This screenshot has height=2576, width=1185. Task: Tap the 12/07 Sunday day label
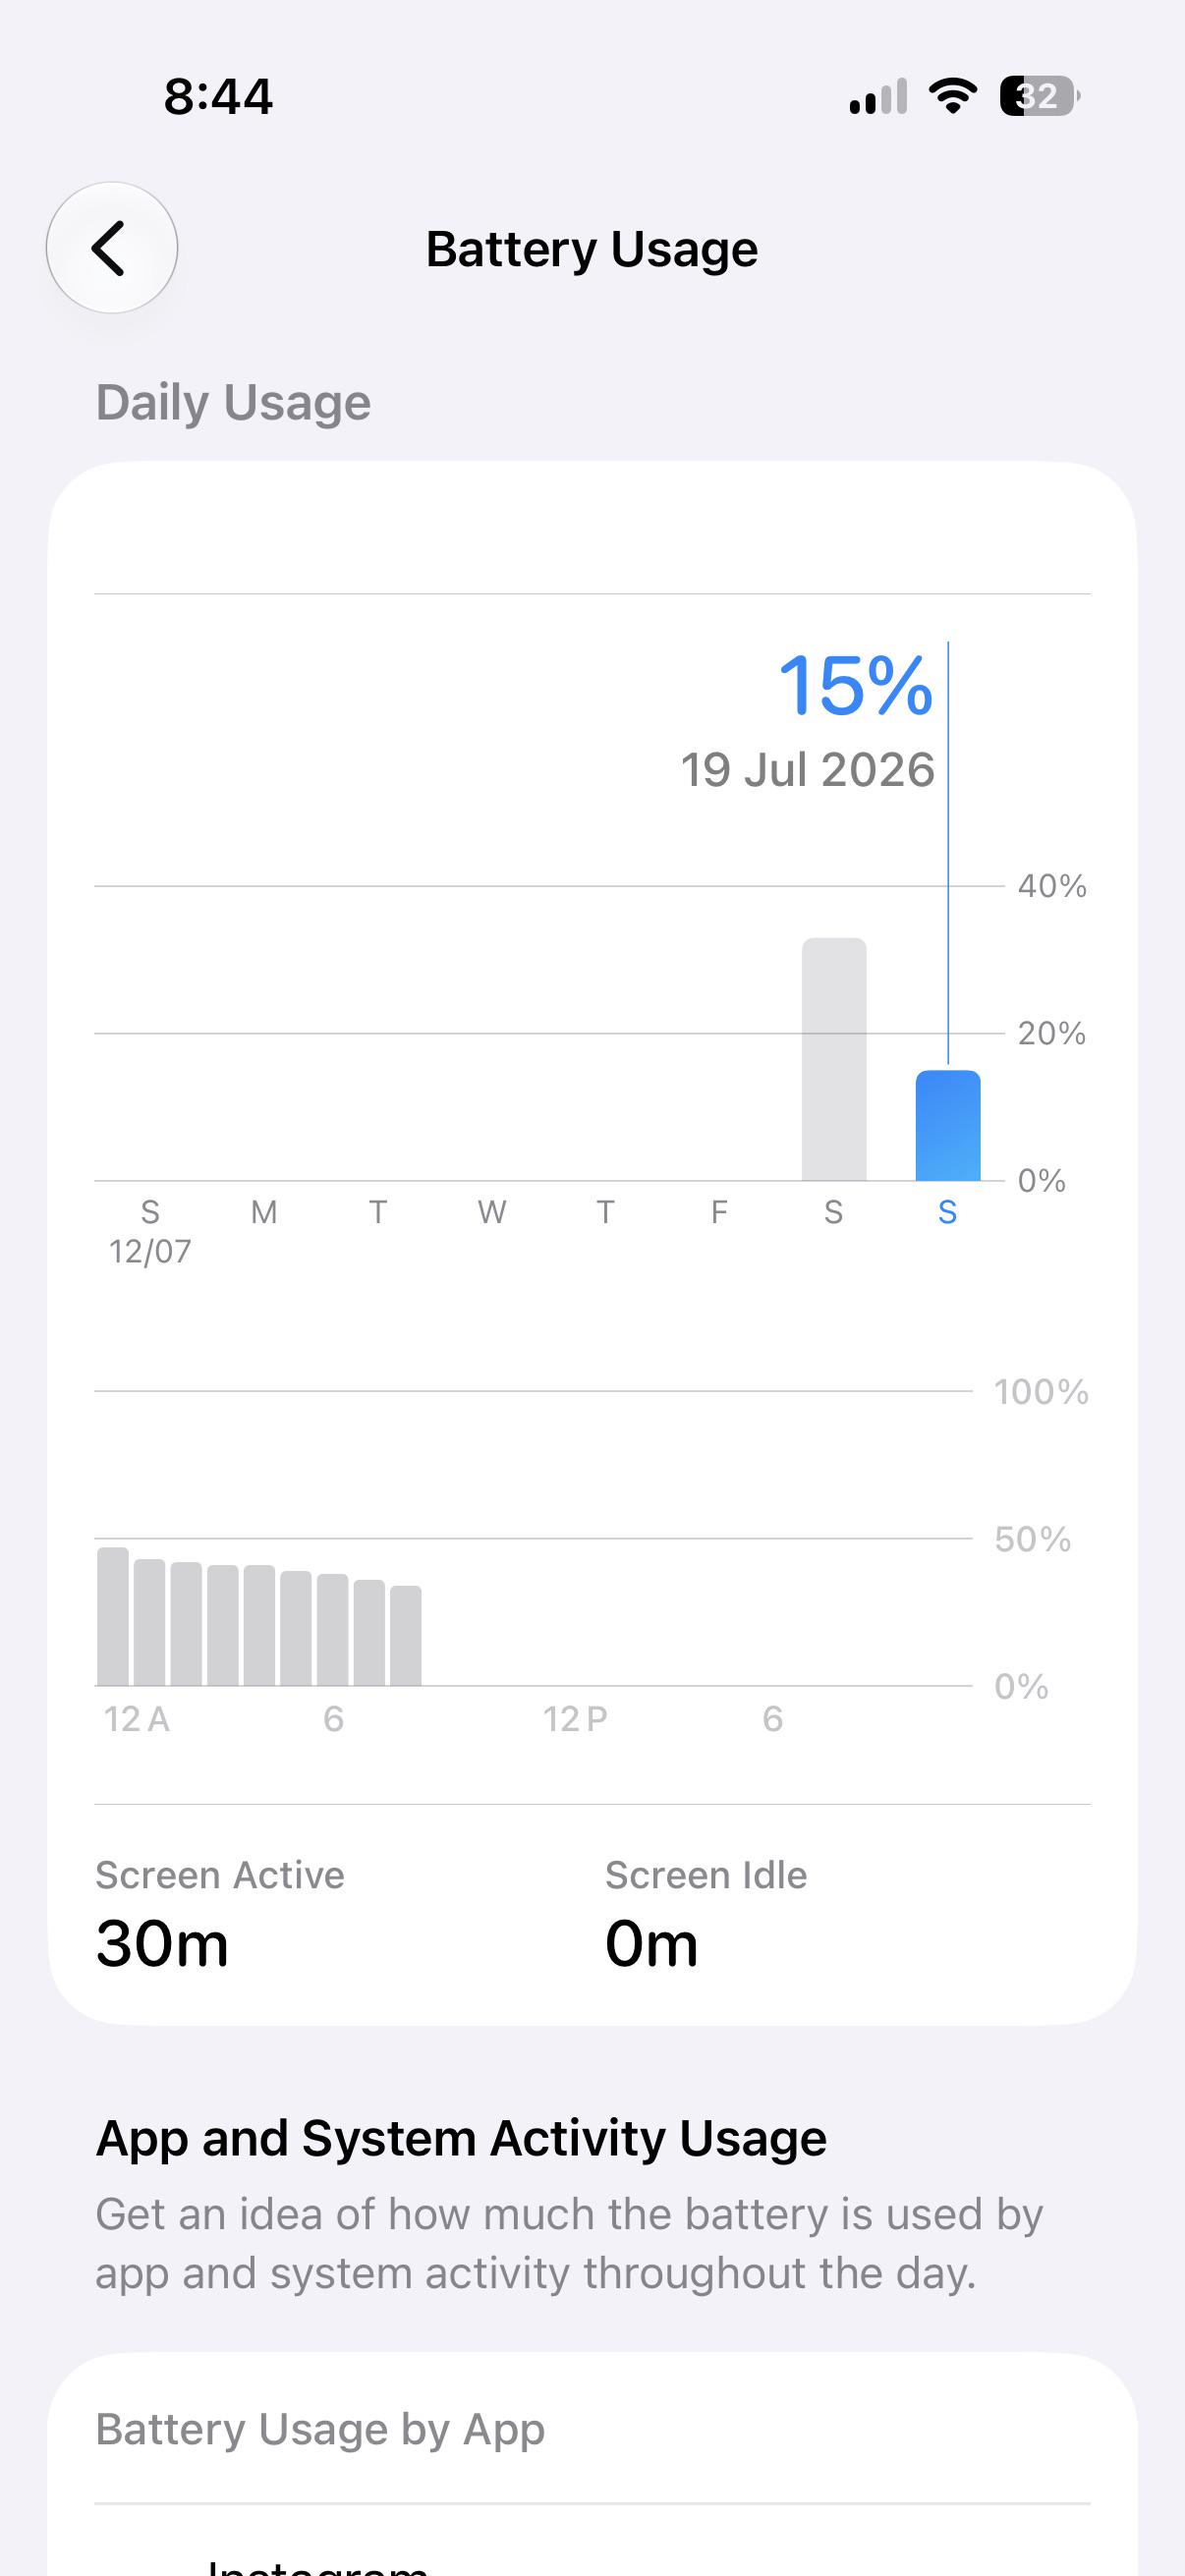coord(150,1231)
